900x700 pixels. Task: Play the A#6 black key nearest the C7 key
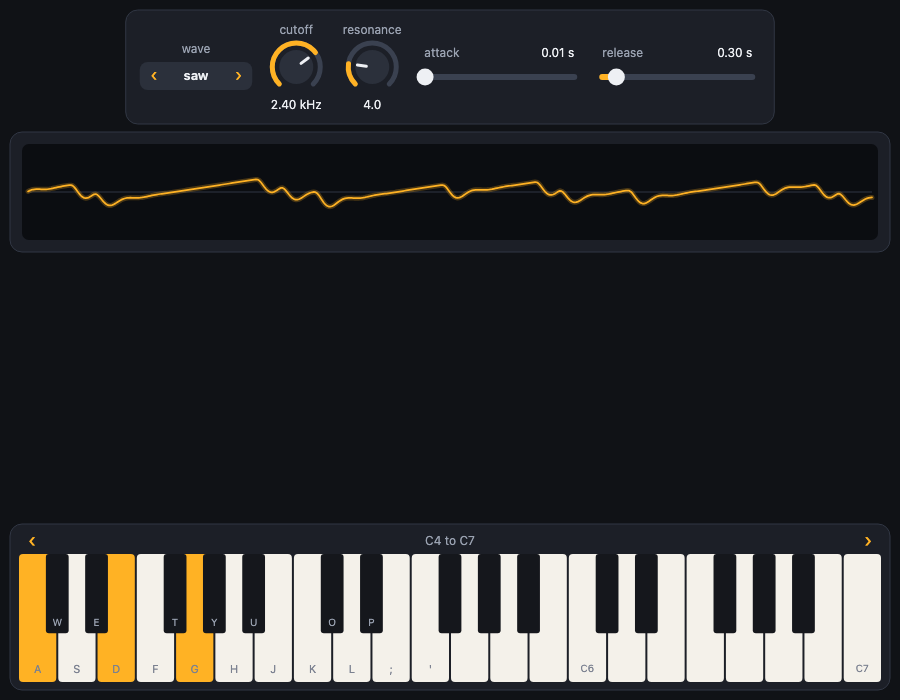[x=803, y=593]
